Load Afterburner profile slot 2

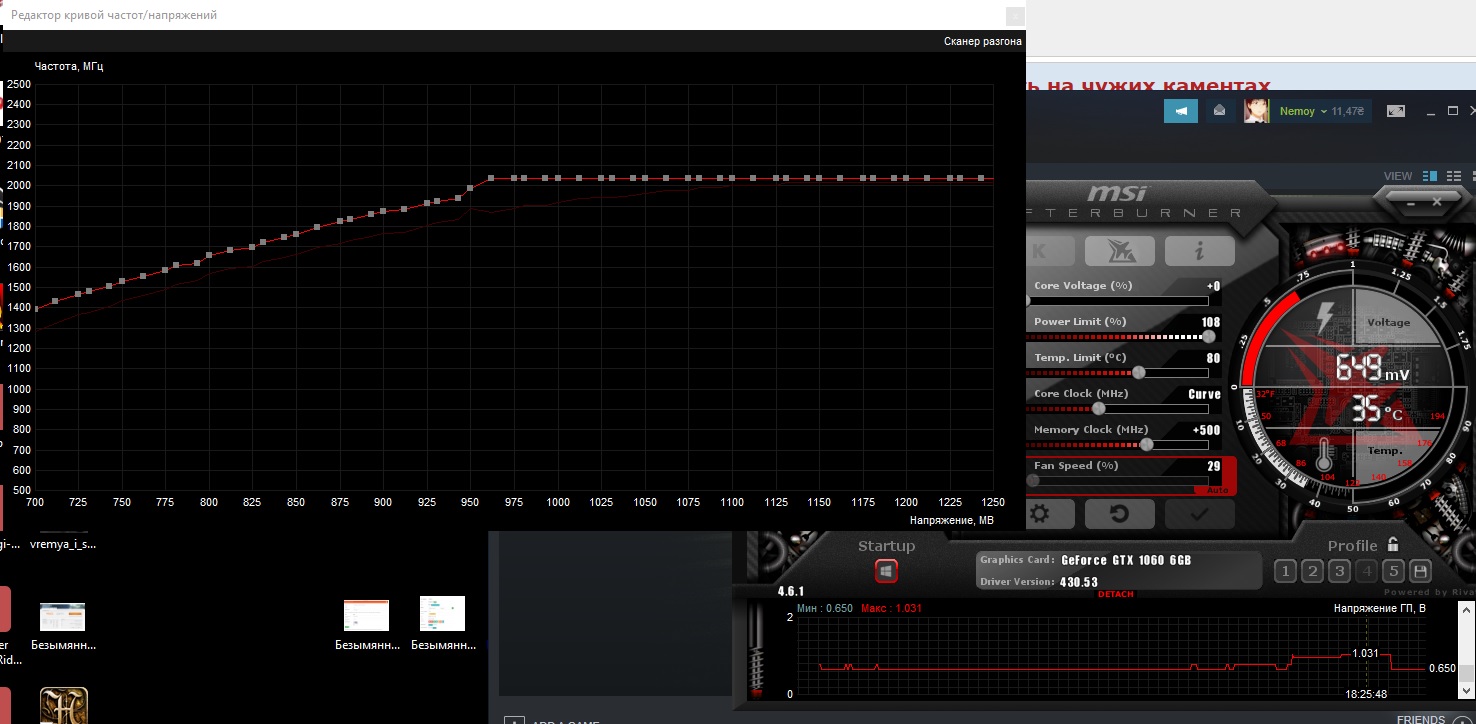1312,572
